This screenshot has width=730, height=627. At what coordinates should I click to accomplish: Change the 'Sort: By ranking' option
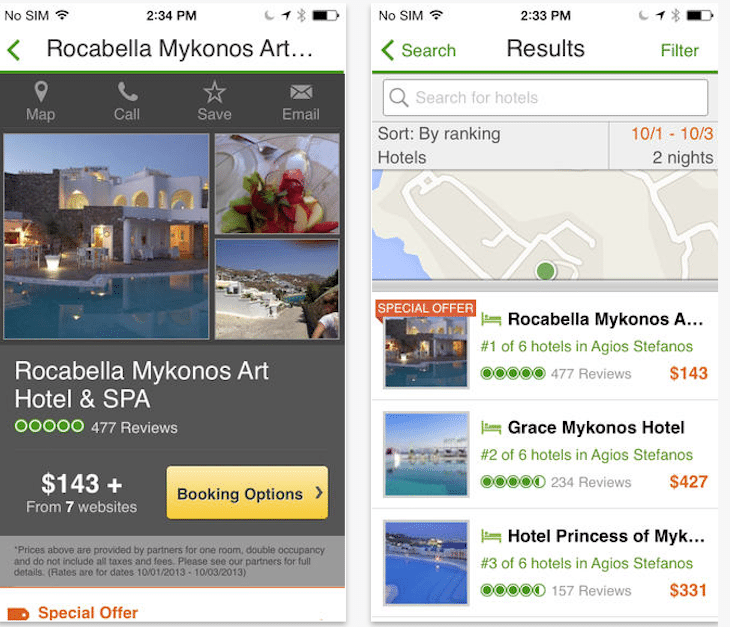point(439,134)
